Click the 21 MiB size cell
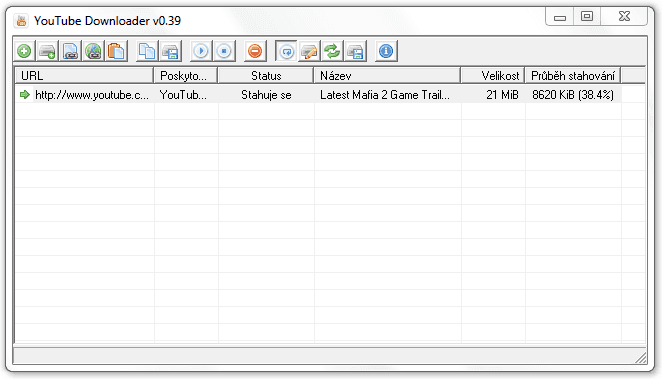Viewport: 662px width, 379px height. (502, 95)
